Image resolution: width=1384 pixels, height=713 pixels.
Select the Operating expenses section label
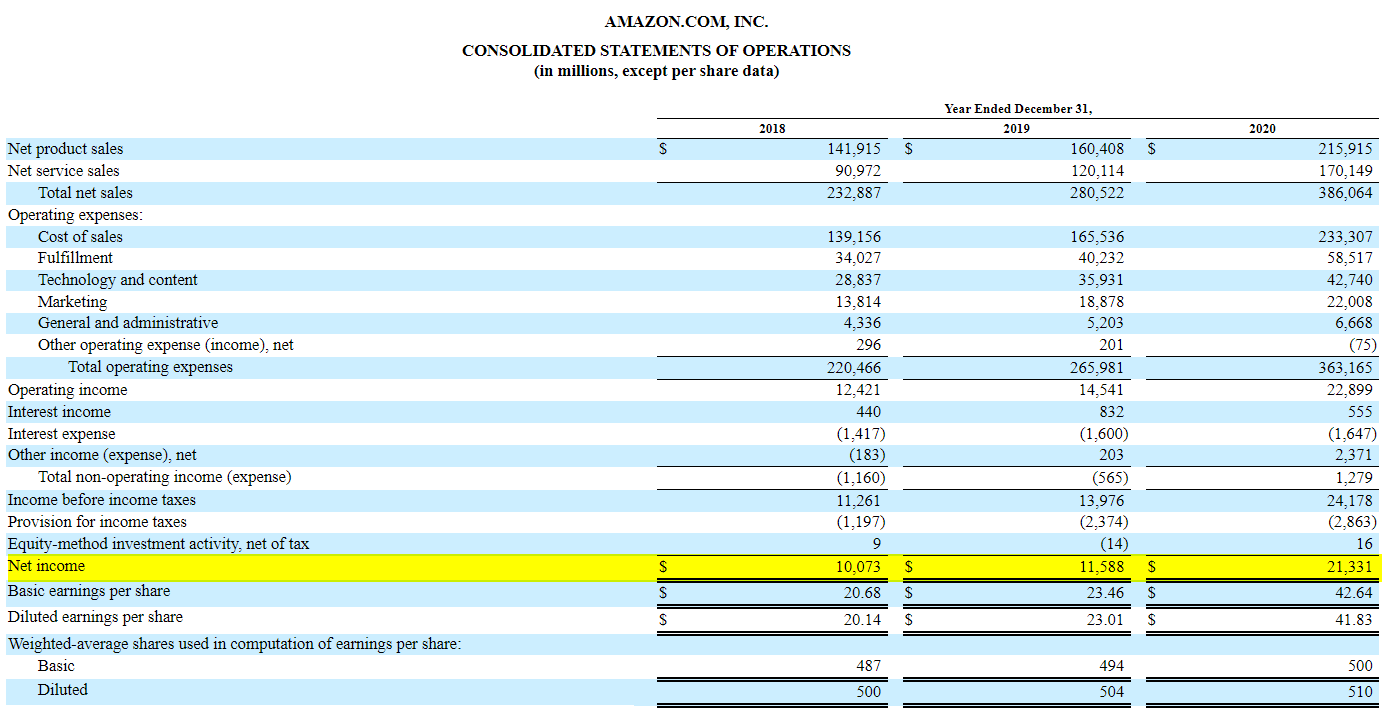tap(77, 214)
